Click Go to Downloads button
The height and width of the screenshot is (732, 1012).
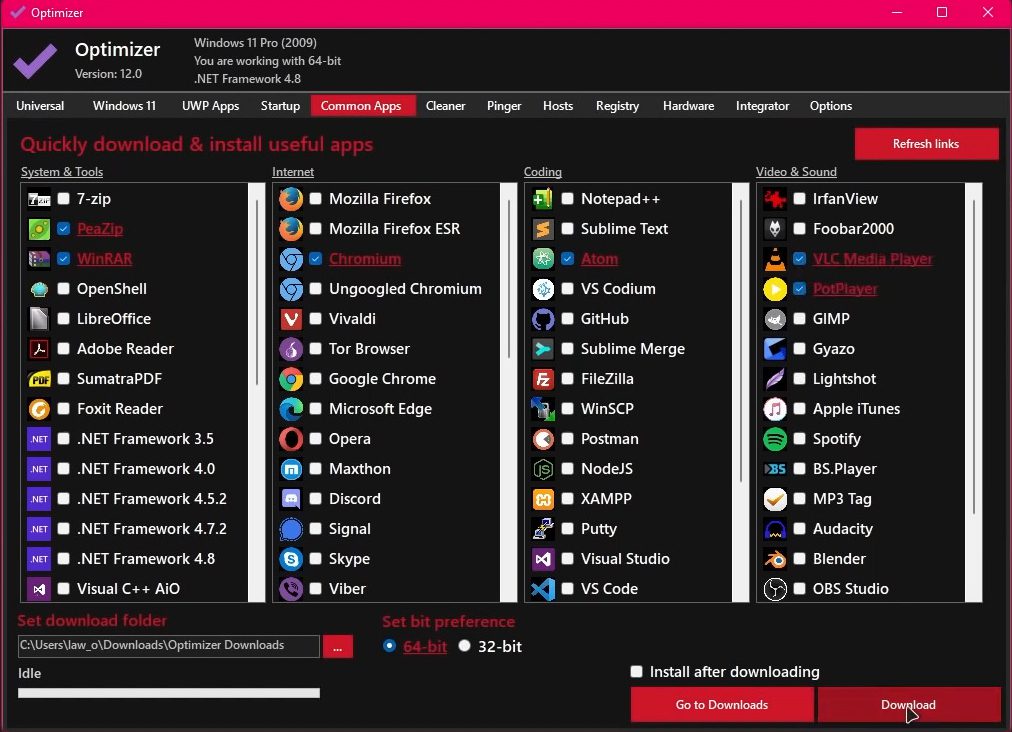722,704
